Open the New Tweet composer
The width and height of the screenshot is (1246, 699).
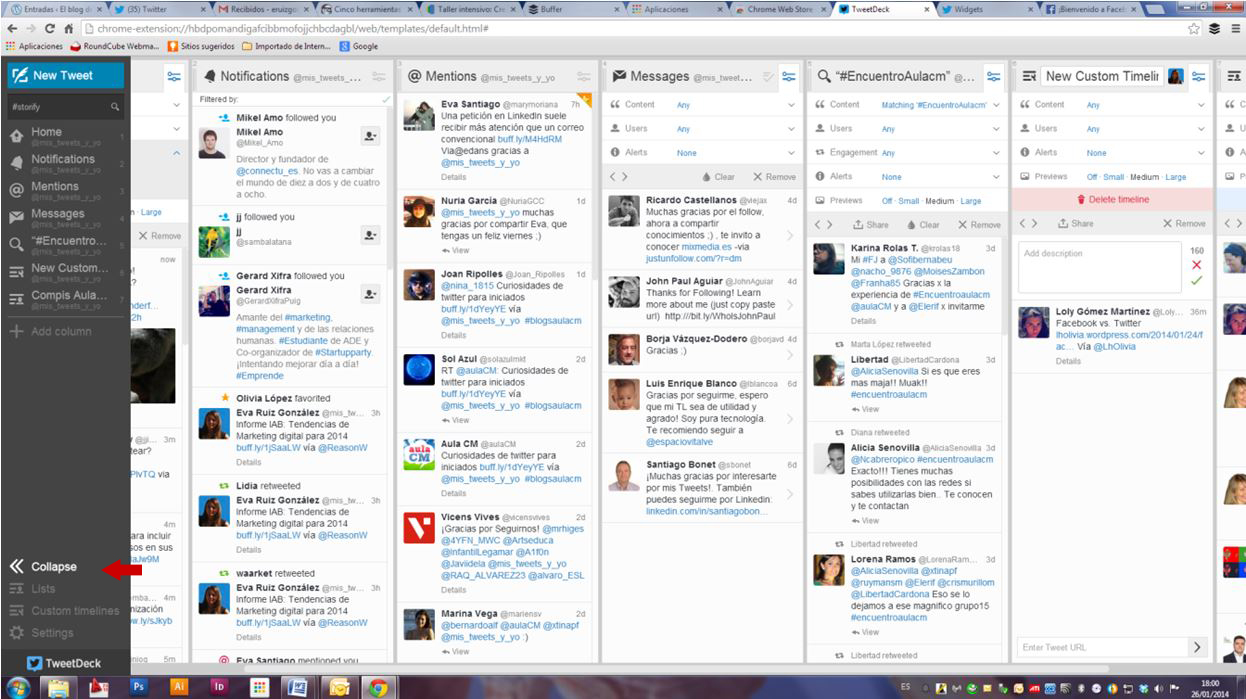click(64, 75)
